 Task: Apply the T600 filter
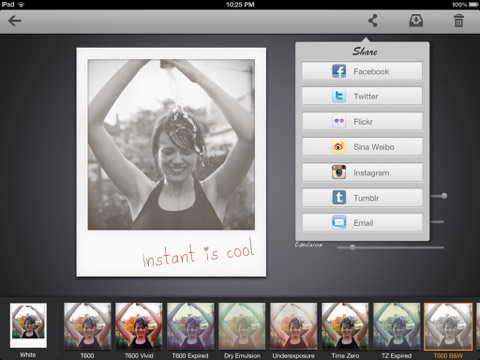pyautogui.click(x=87, y=326)
